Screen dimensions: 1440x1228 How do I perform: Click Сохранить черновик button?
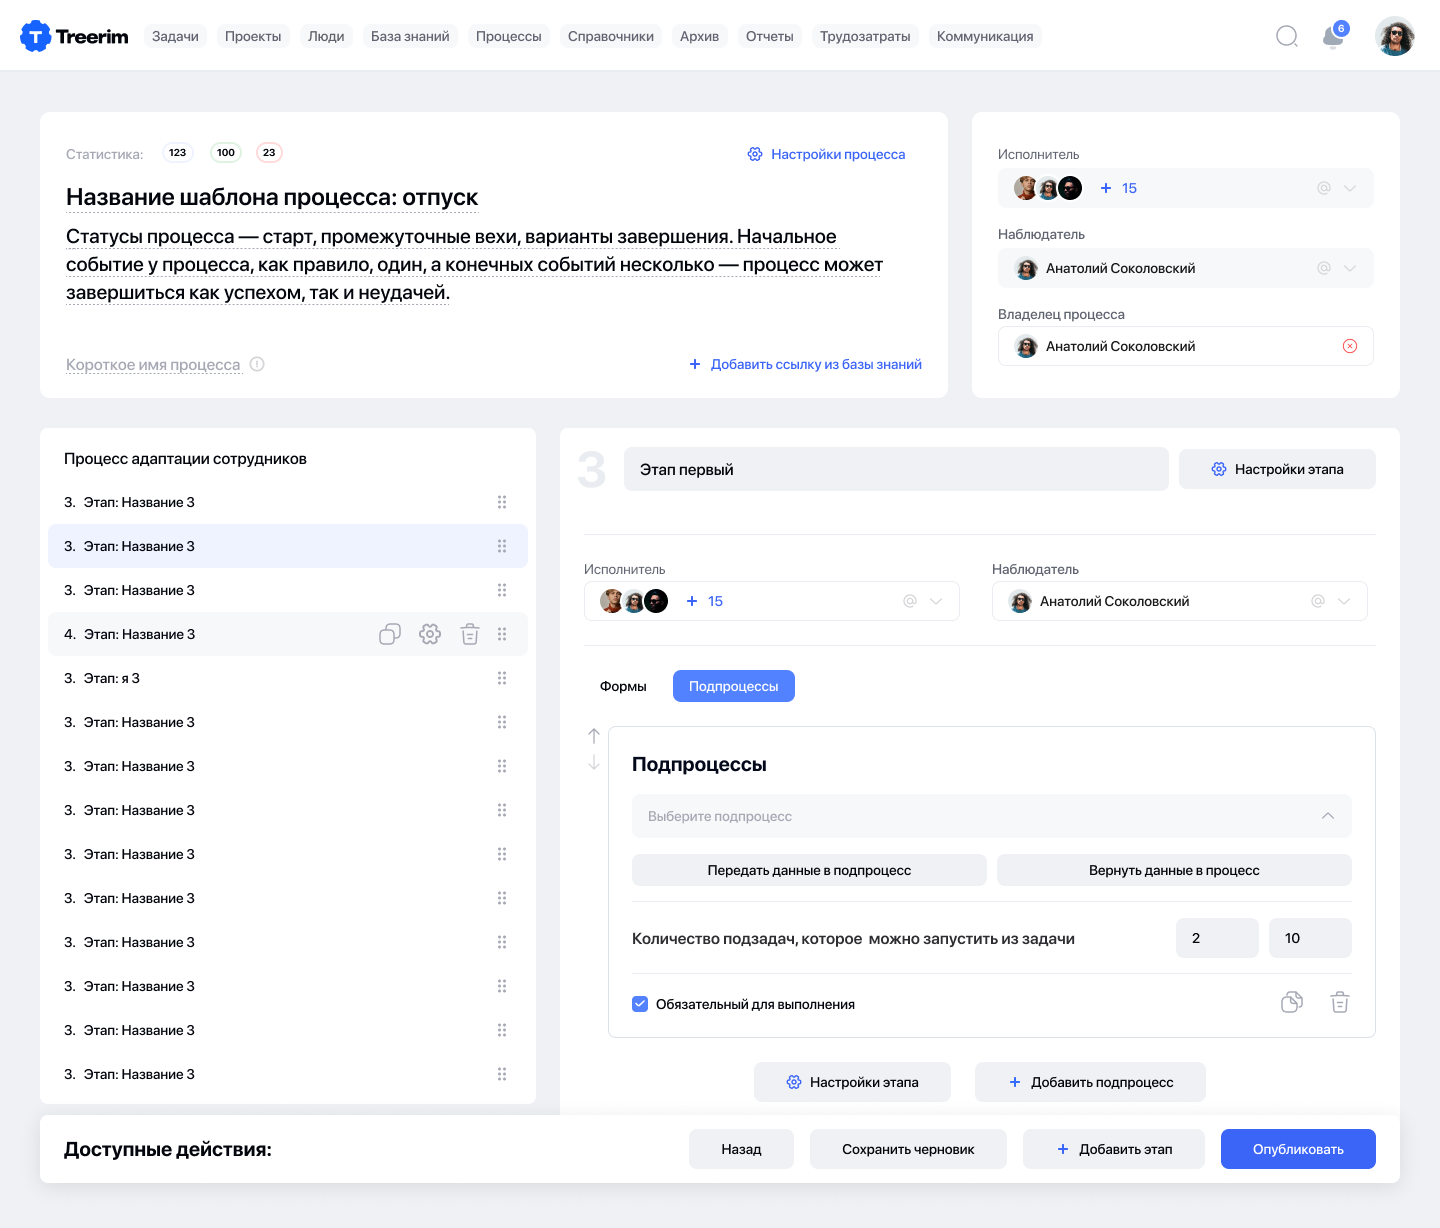pos(907,1149)
